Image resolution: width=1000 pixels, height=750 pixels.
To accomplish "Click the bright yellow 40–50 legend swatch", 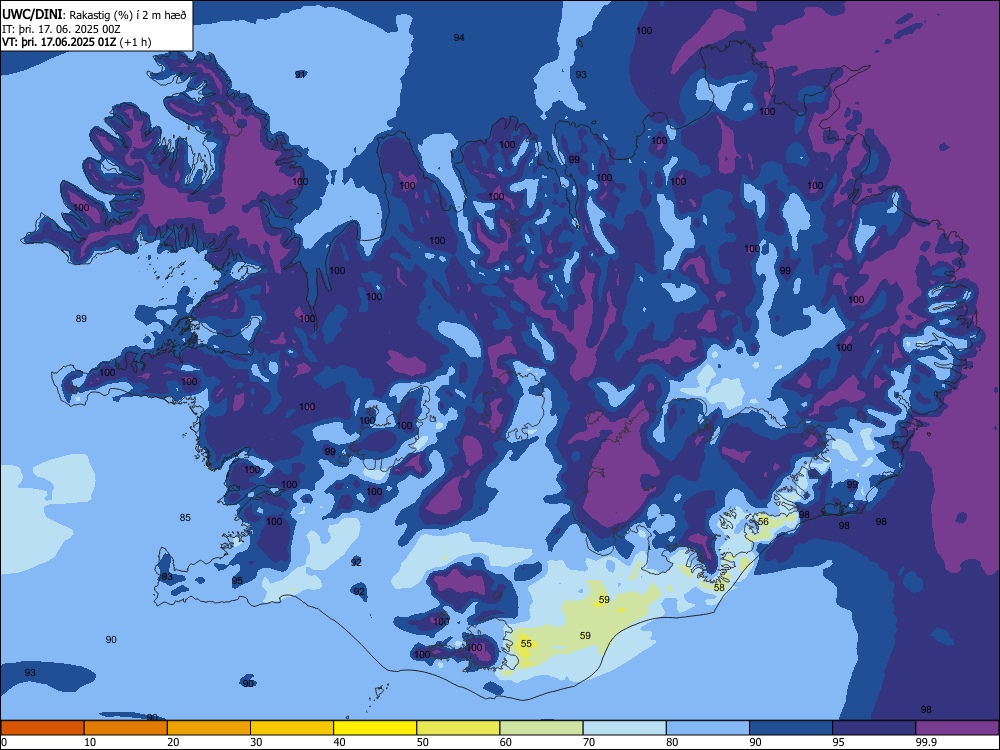I will click(375, 728).
